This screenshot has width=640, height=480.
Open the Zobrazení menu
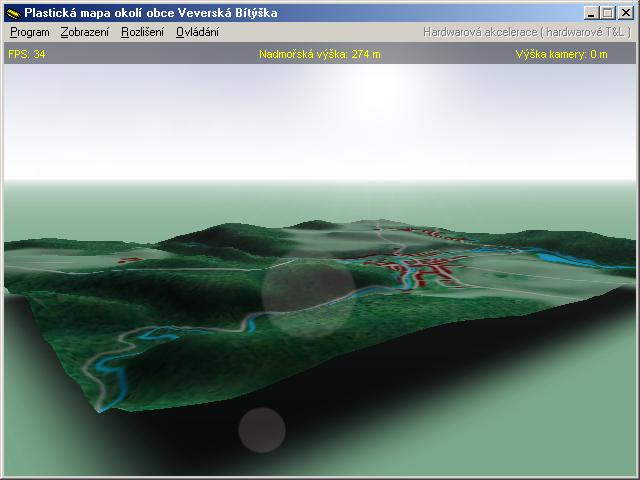84,32
